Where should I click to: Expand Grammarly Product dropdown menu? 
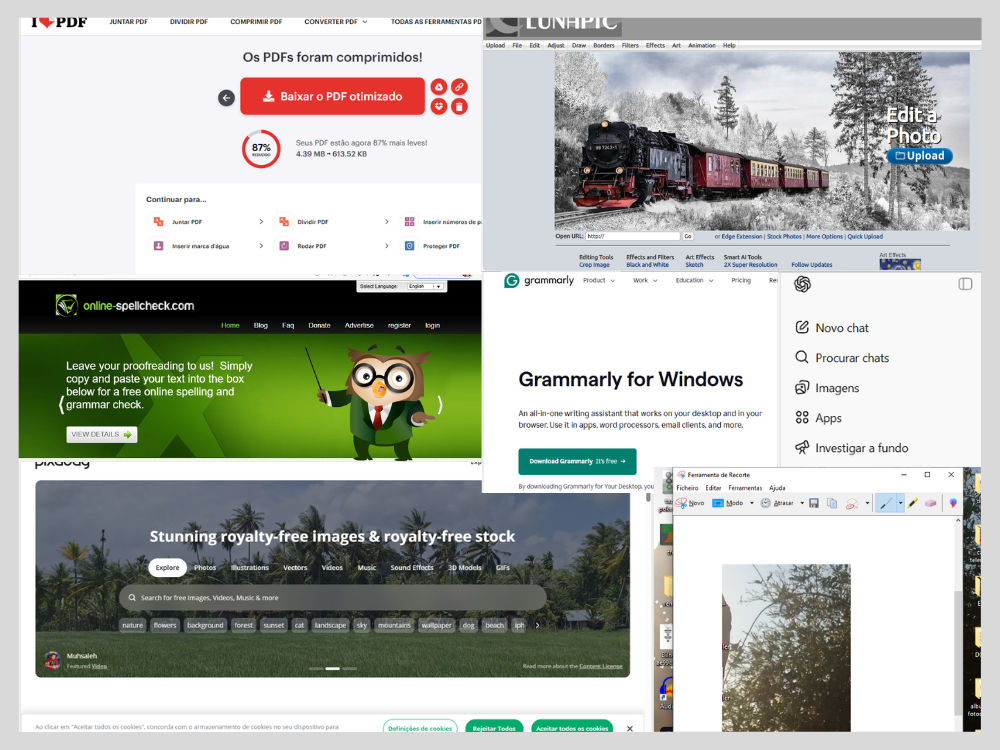[x=599, y=280]
